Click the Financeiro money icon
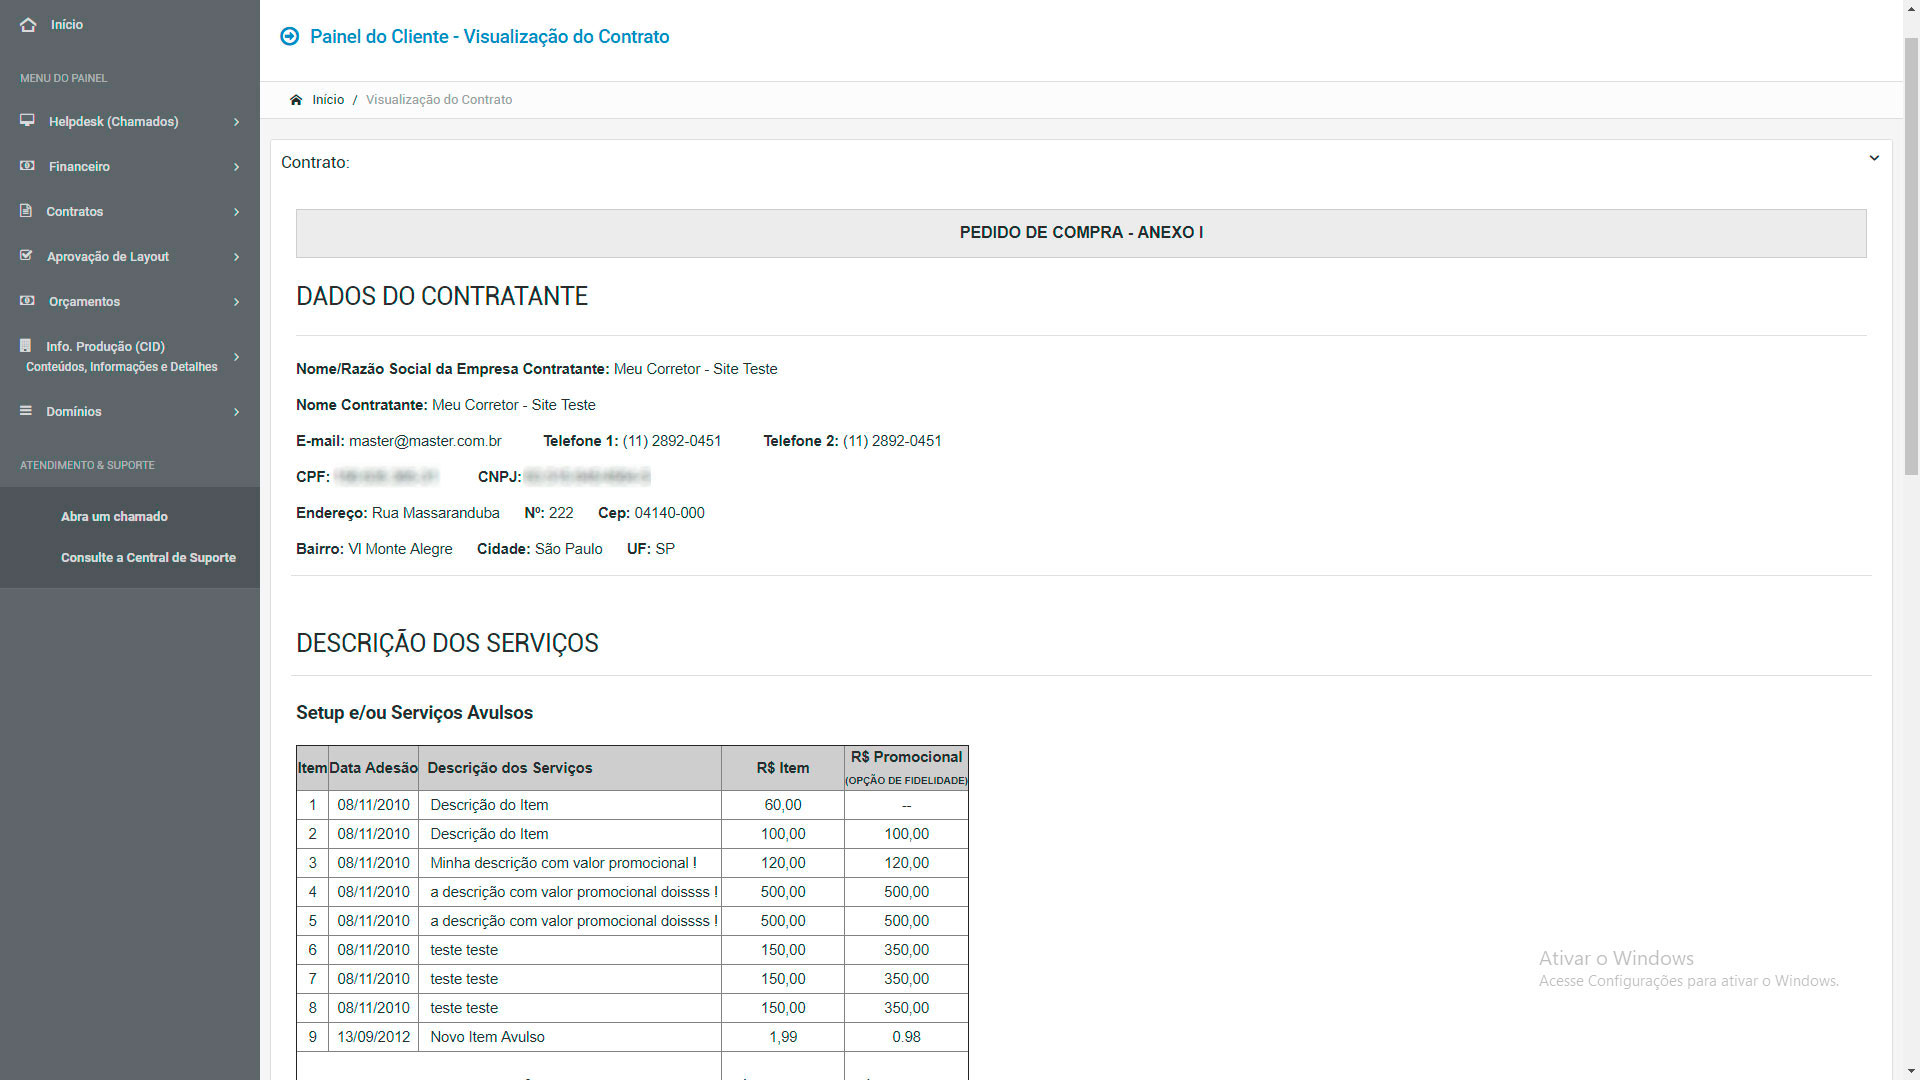The height and width of the screenshot is (1080, 1920). click(27, 165)
